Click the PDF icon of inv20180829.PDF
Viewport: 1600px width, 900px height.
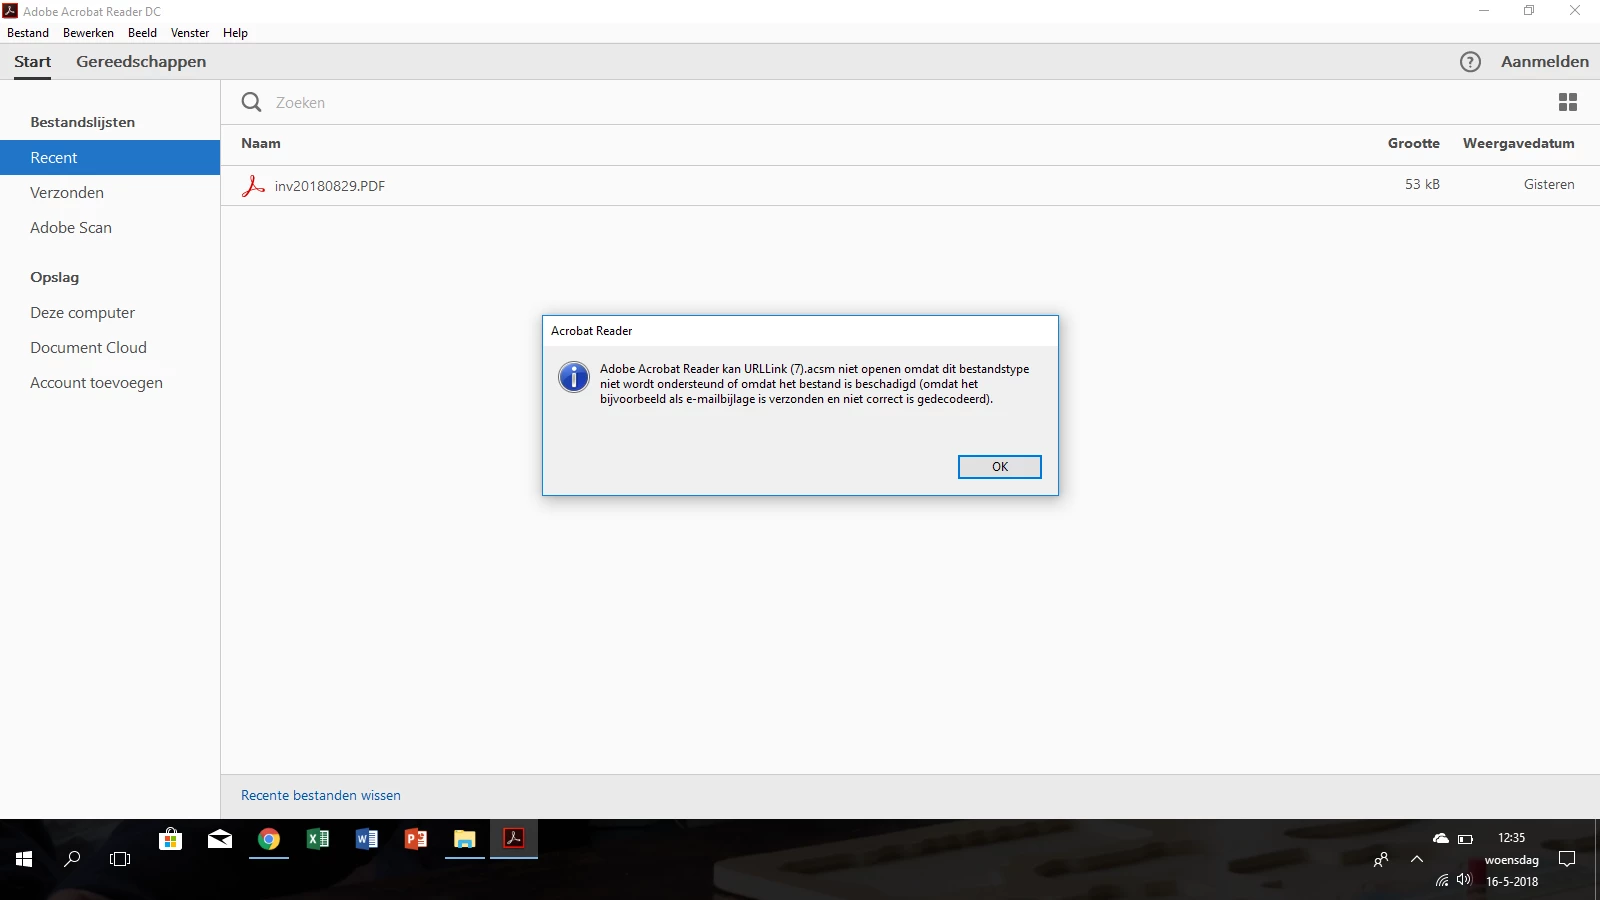point(254,185)
